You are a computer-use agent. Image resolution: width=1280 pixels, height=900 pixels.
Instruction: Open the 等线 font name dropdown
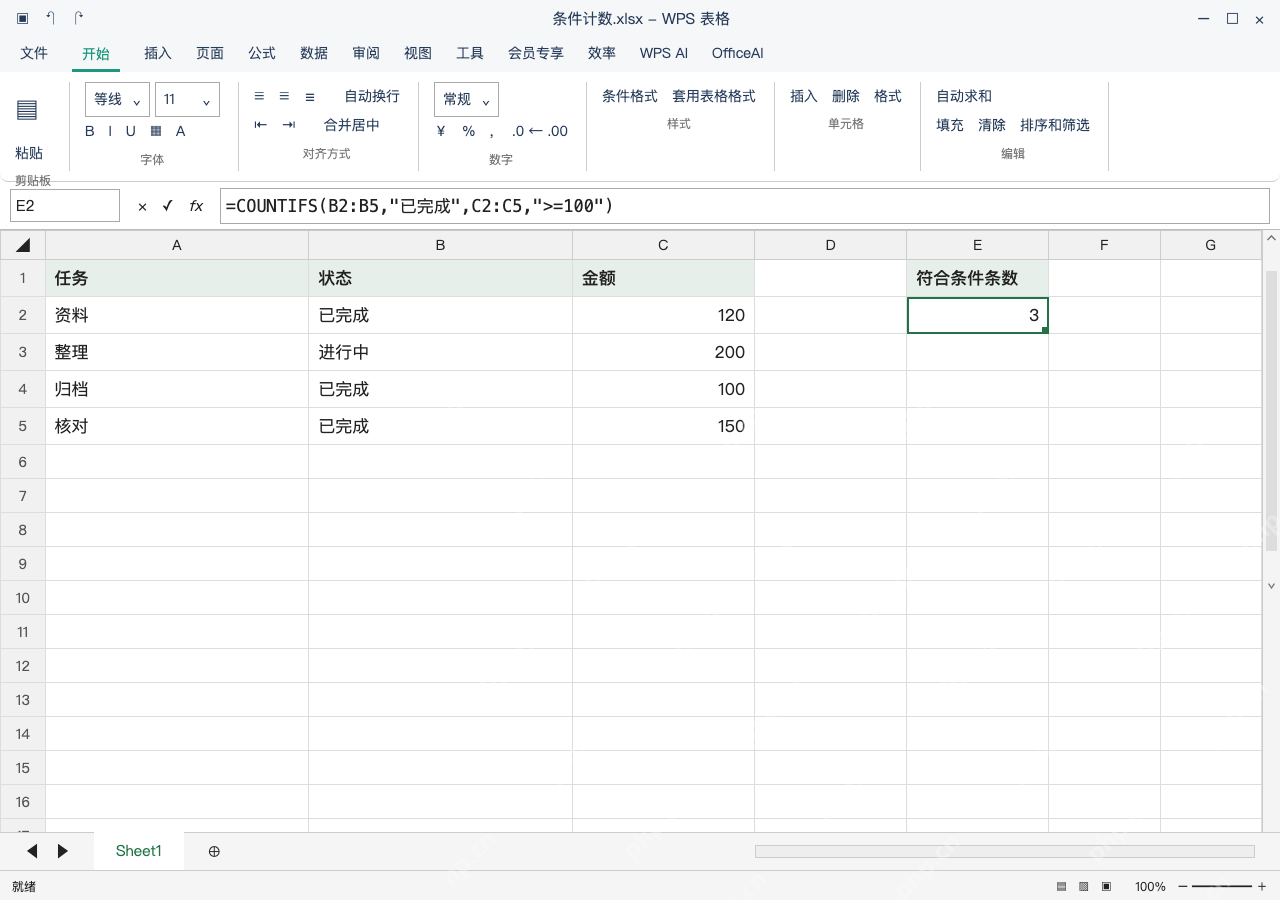click(x=117, y=99)
